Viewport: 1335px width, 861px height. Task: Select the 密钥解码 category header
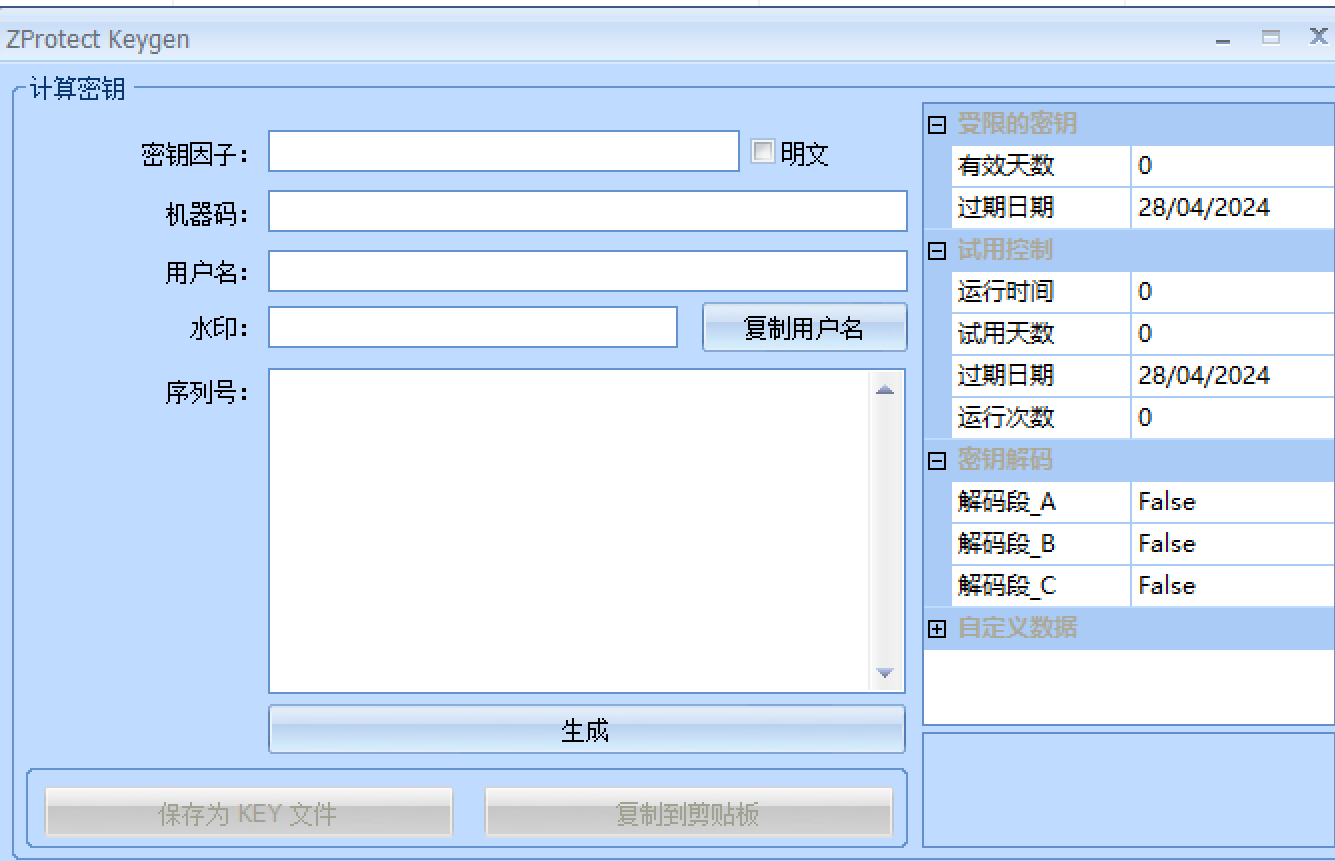pyautogui.click(x=1005, y=460)
